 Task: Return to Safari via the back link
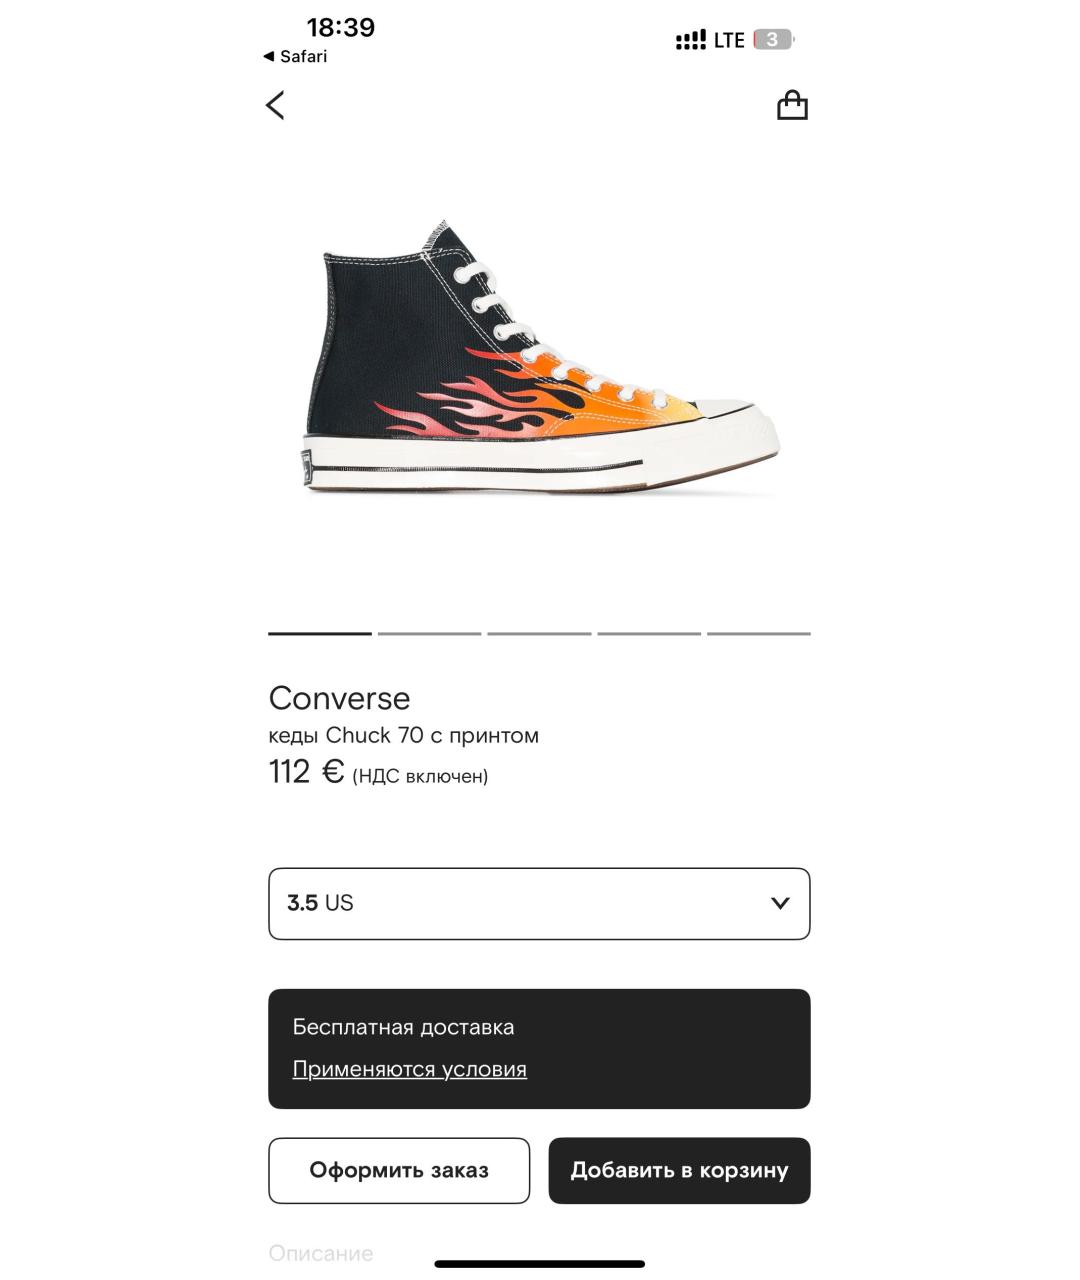coord(295,57)
